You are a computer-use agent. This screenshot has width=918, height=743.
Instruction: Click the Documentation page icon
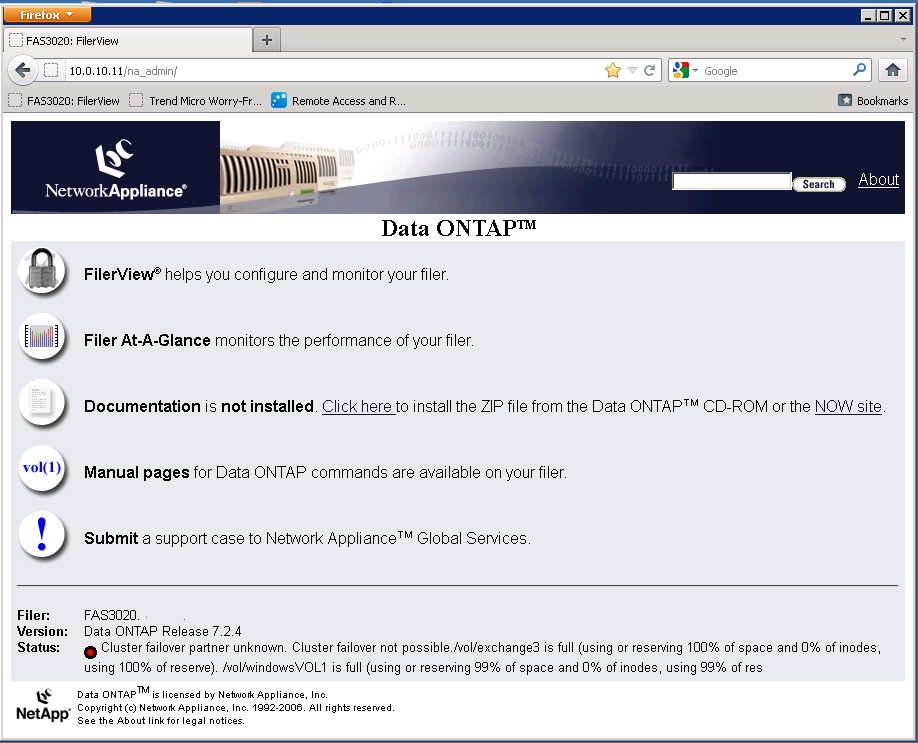[x=42, y=404]
